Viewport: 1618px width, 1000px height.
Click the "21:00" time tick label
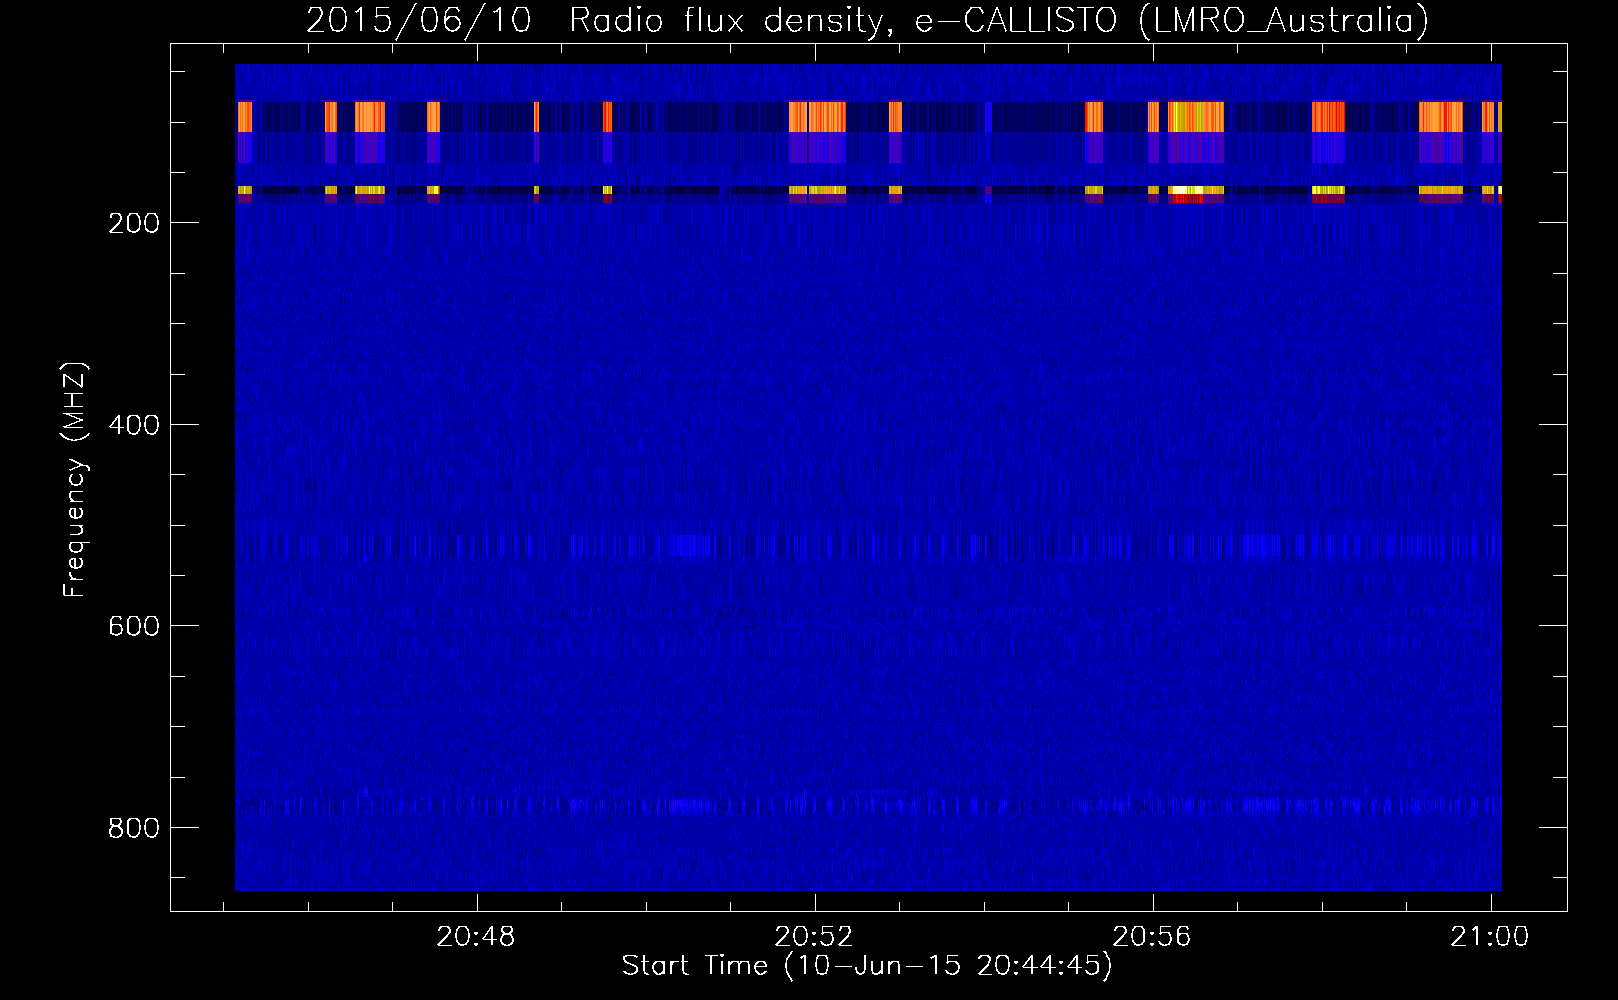point(1490,936)
